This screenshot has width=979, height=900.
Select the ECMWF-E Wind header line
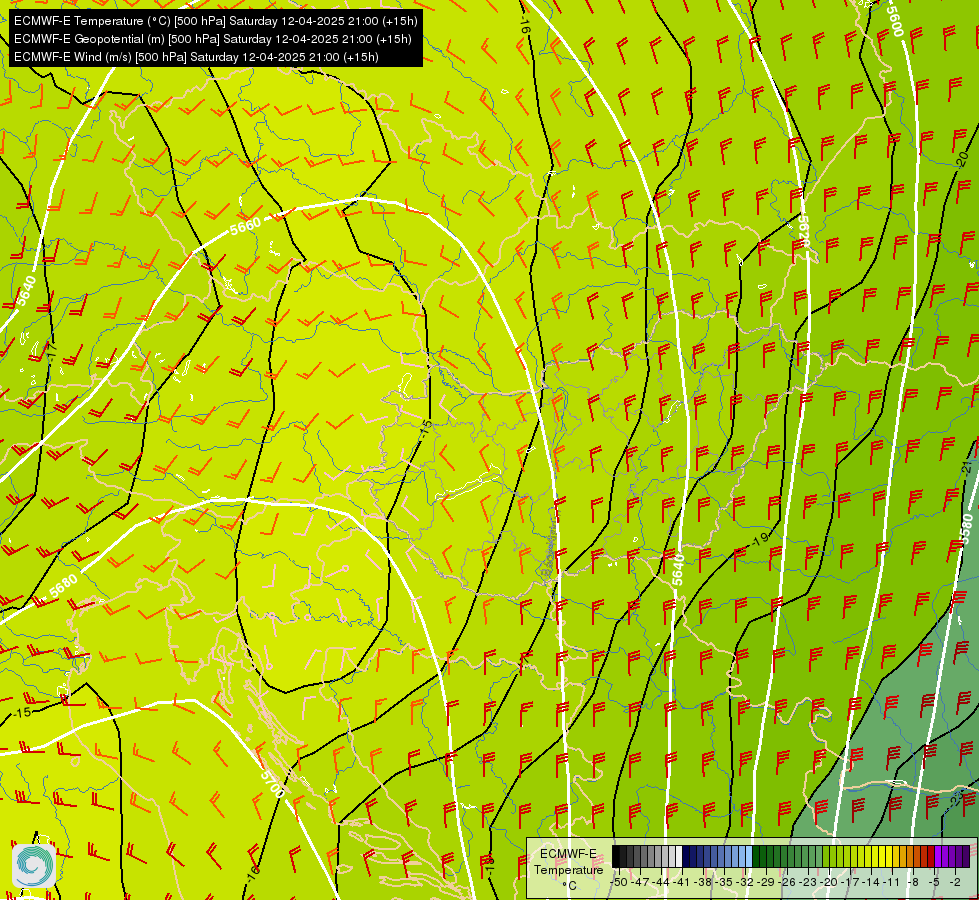point(196,57)
